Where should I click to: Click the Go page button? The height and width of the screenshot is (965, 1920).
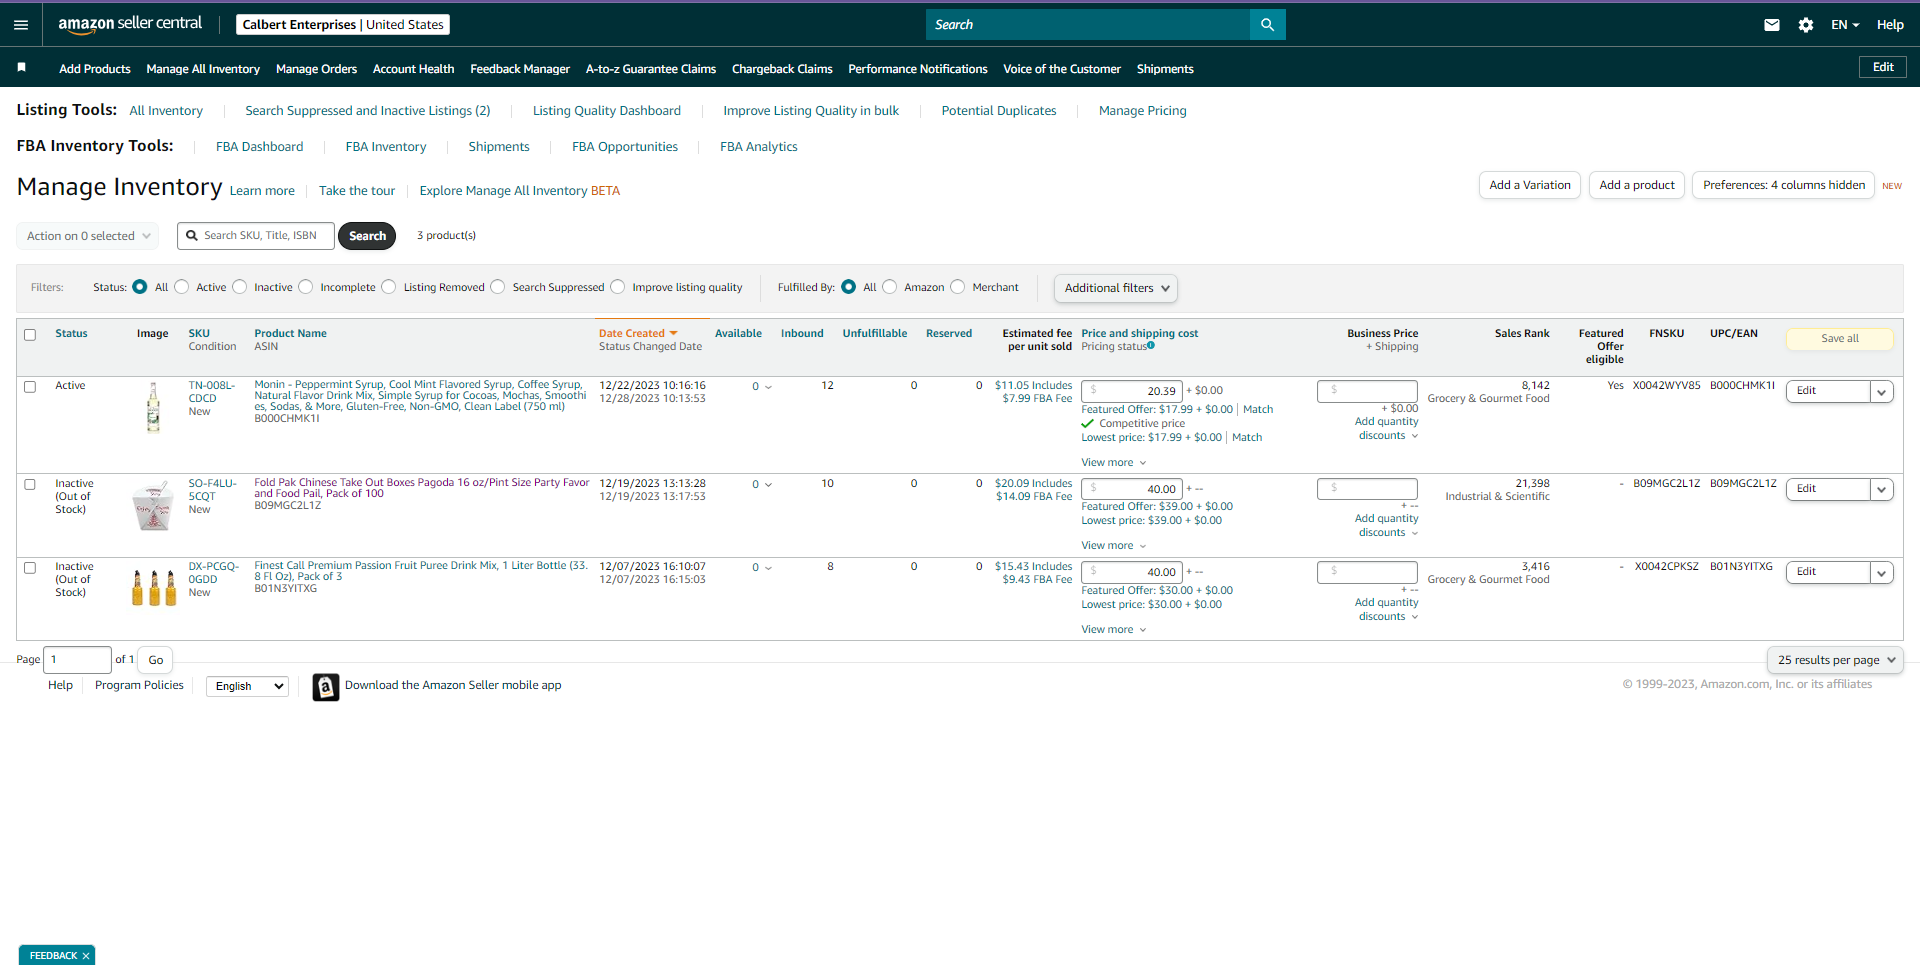(x=156, y=660)
